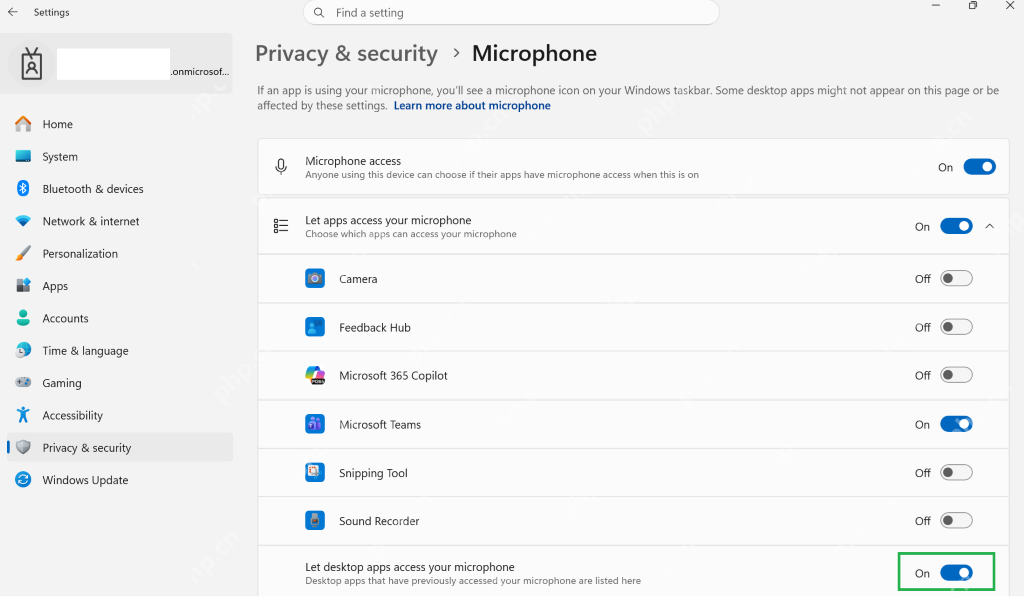The width and height of the screenshot is (1024, 598).
Task: Click the Sound Recorder app icon
Action: (x=315, y=520)
